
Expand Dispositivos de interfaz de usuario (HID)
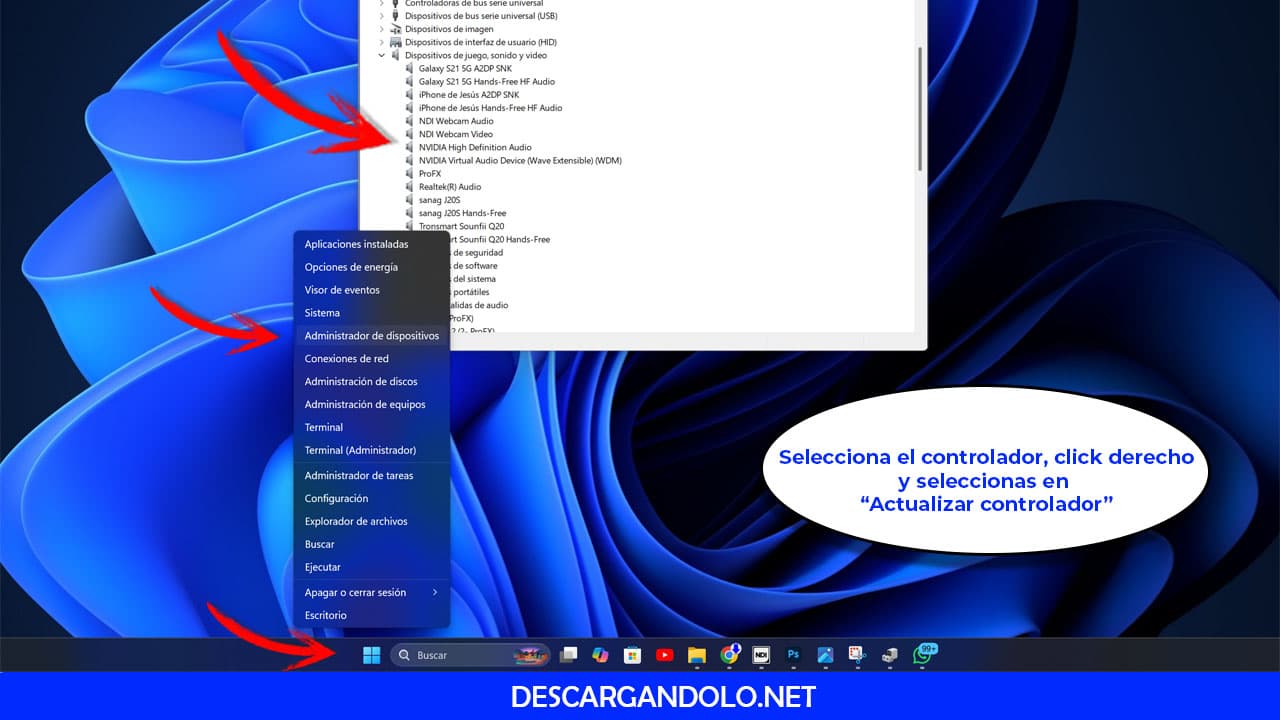382,42
